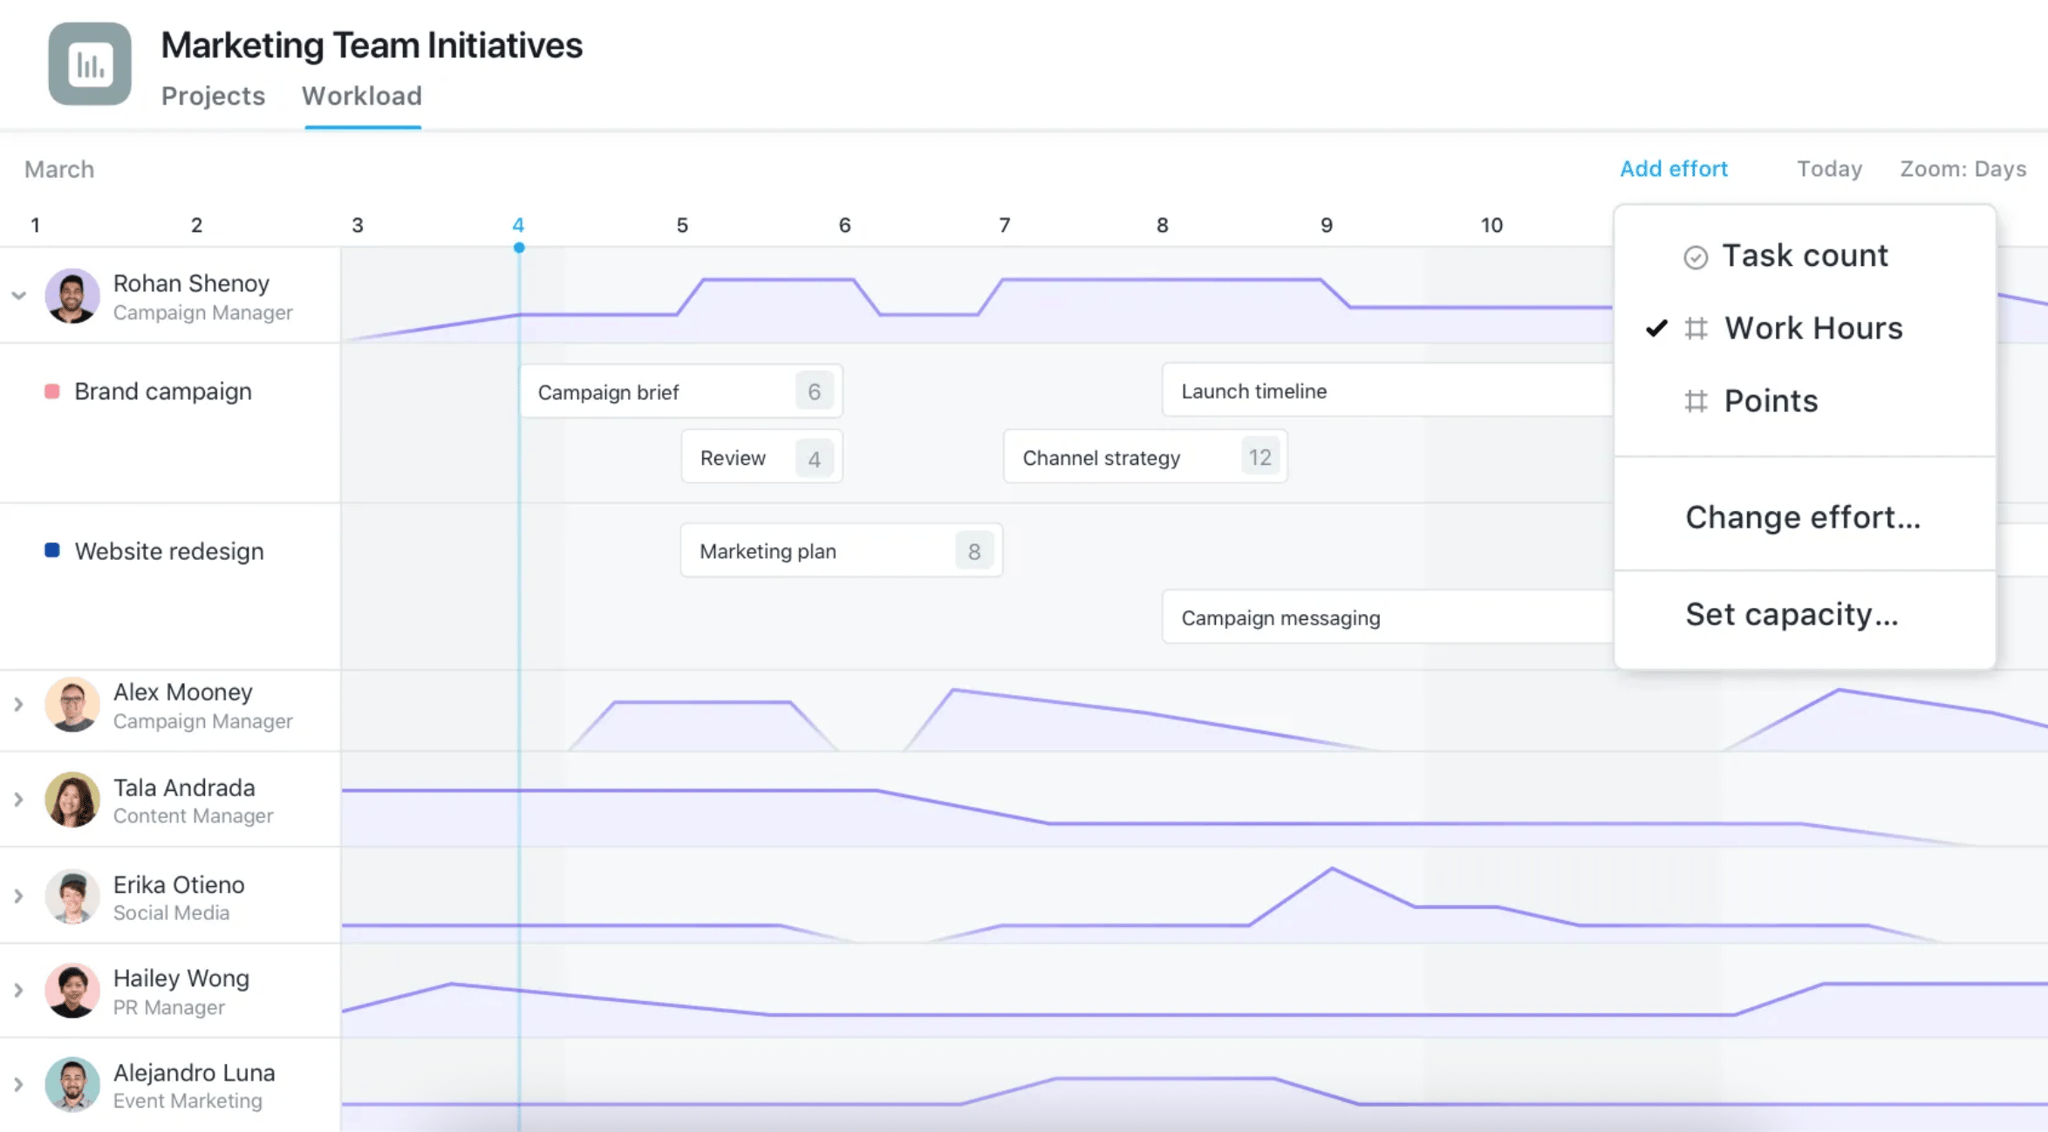Switch to the Projects tab
This screenshot has width=2048, height=1132.
pos(213,96)
